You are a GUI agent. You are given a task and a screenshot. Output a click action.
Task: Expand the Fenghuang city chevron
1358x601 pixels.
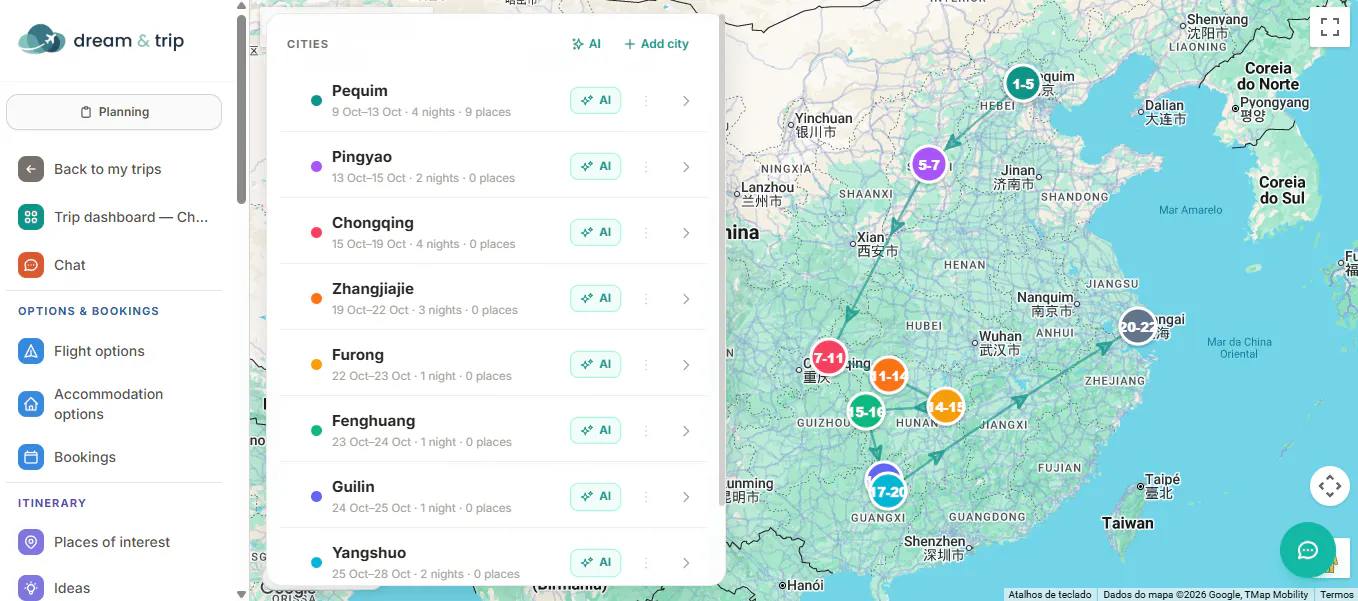[x=686, y=431]
